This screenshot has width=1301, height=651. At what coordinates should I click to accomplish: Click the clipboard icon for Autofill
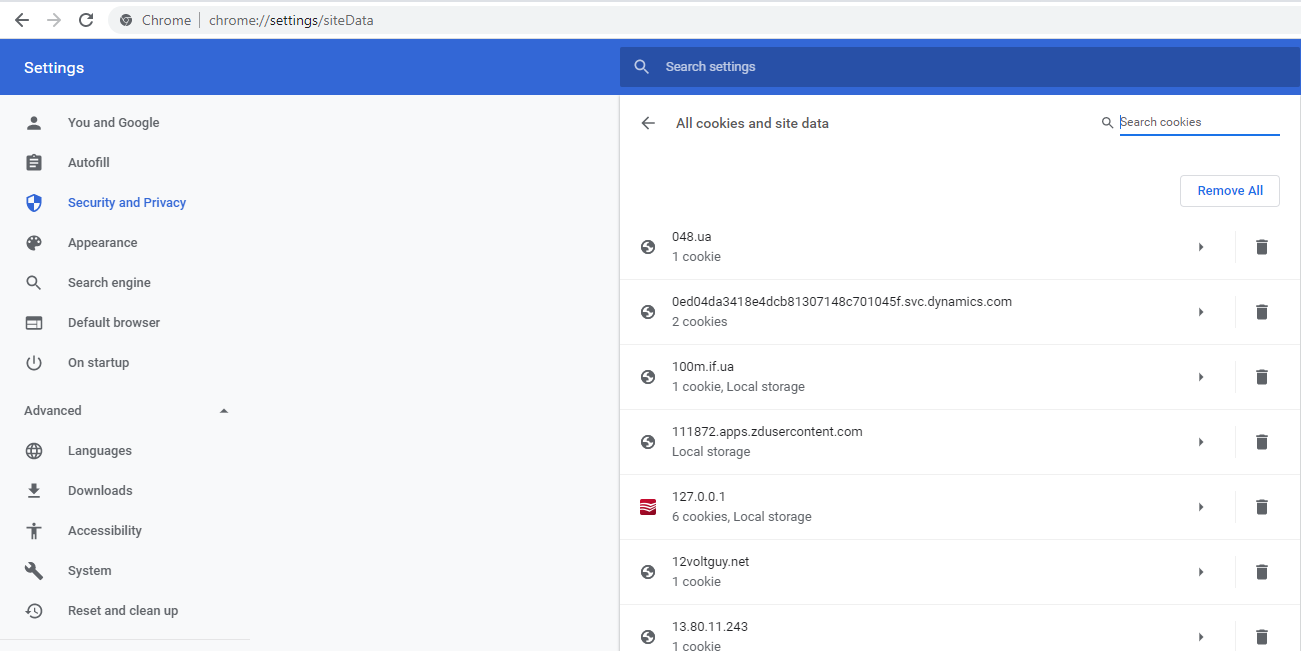click(x=34, y=163)
